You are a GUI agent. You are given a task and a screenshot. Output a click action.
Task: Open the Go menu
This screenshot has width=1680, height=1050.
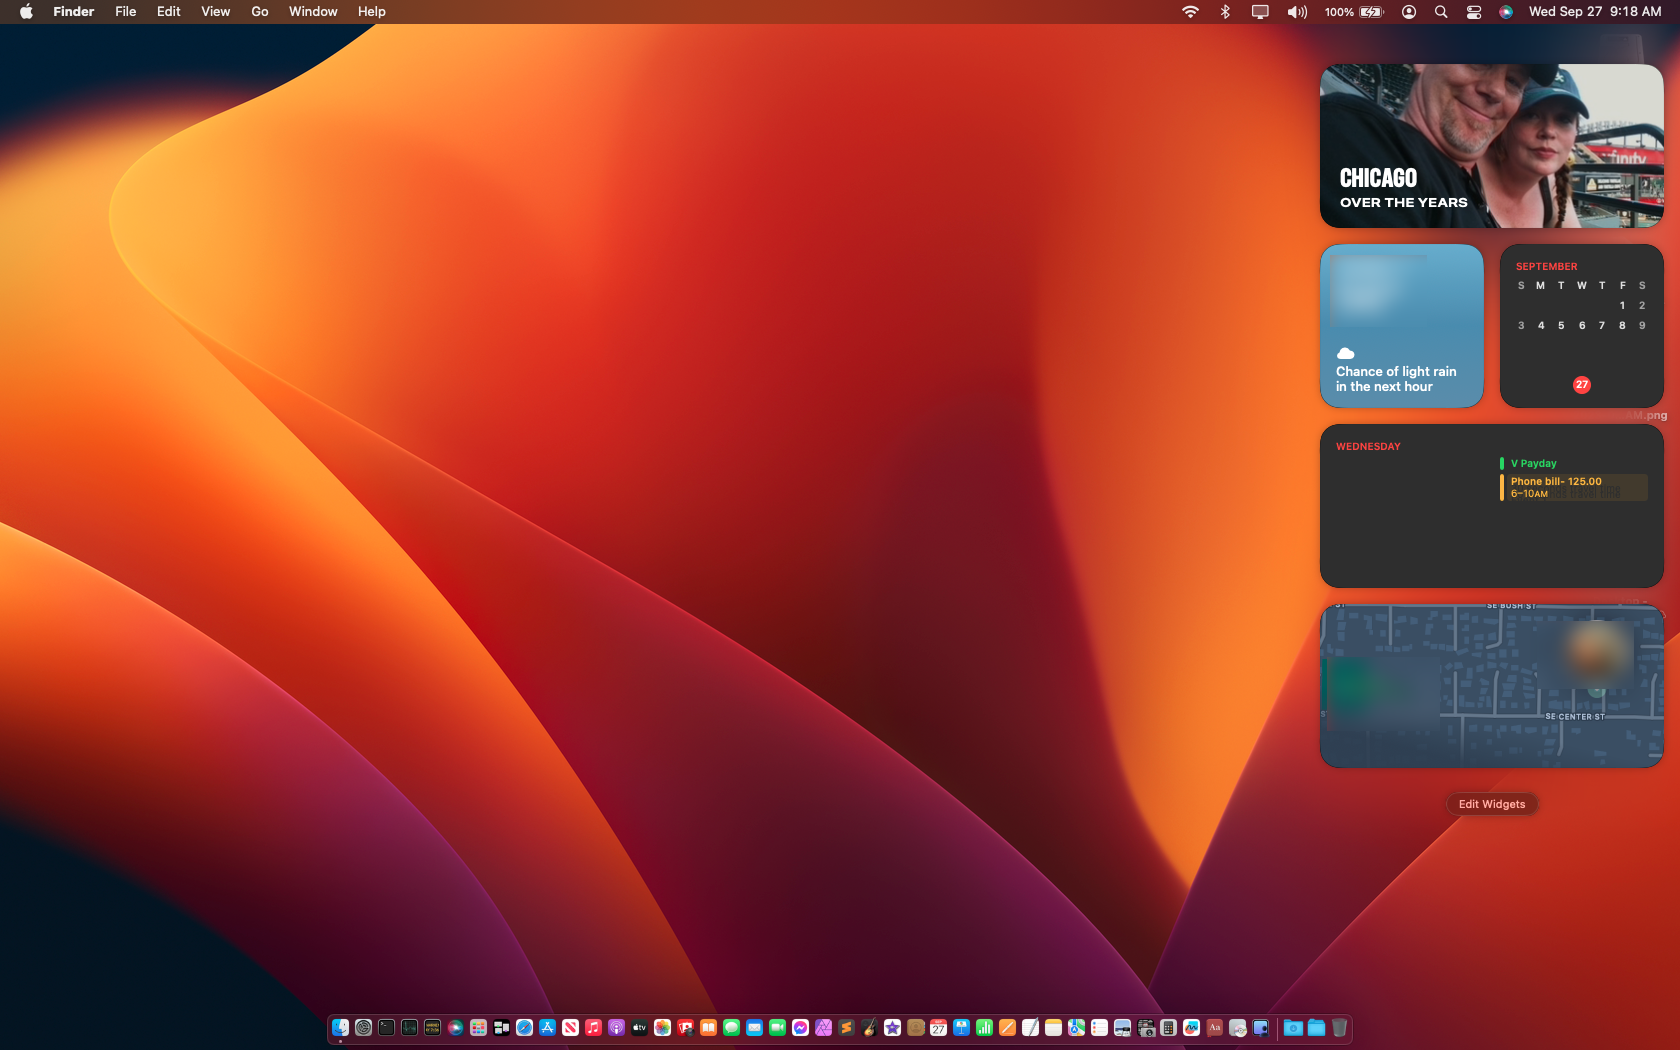coord(259,11)
